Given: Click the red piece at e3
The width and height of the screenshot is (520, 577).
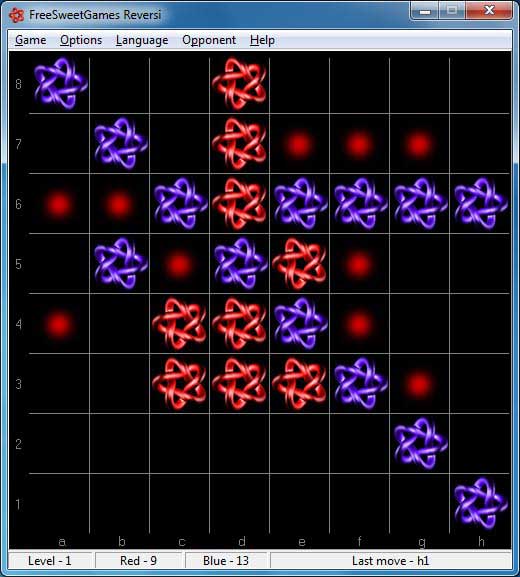Looking at the screenshot, I should 300,384.
